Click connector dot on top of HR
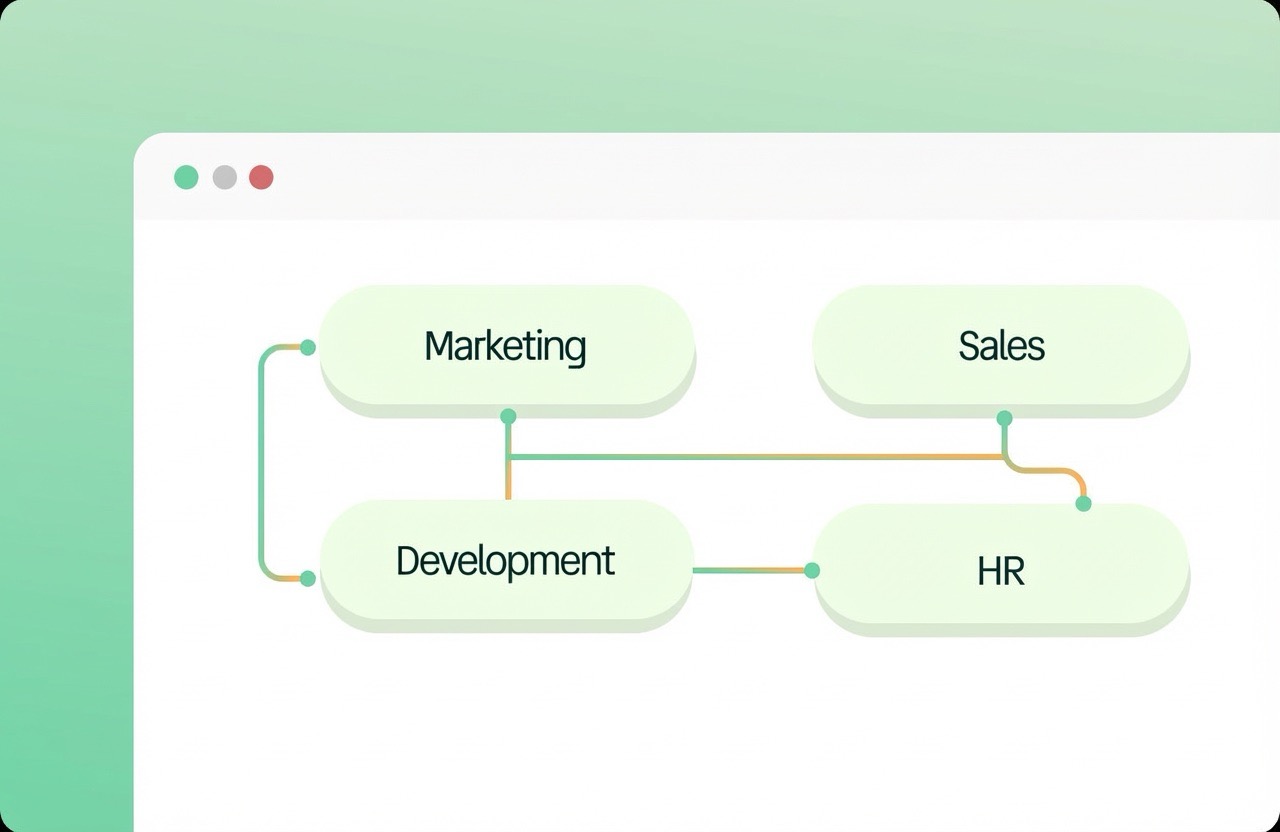This screenshot has width=1280, height=832. click(x=1083, y=503)
